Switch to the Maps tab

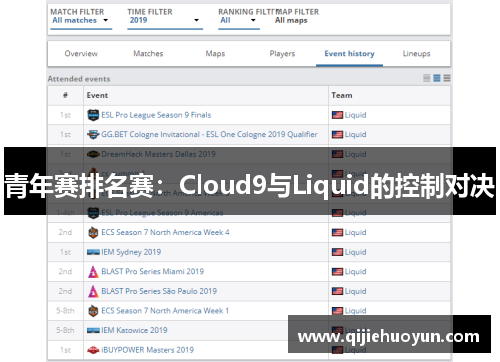(215, 54)
